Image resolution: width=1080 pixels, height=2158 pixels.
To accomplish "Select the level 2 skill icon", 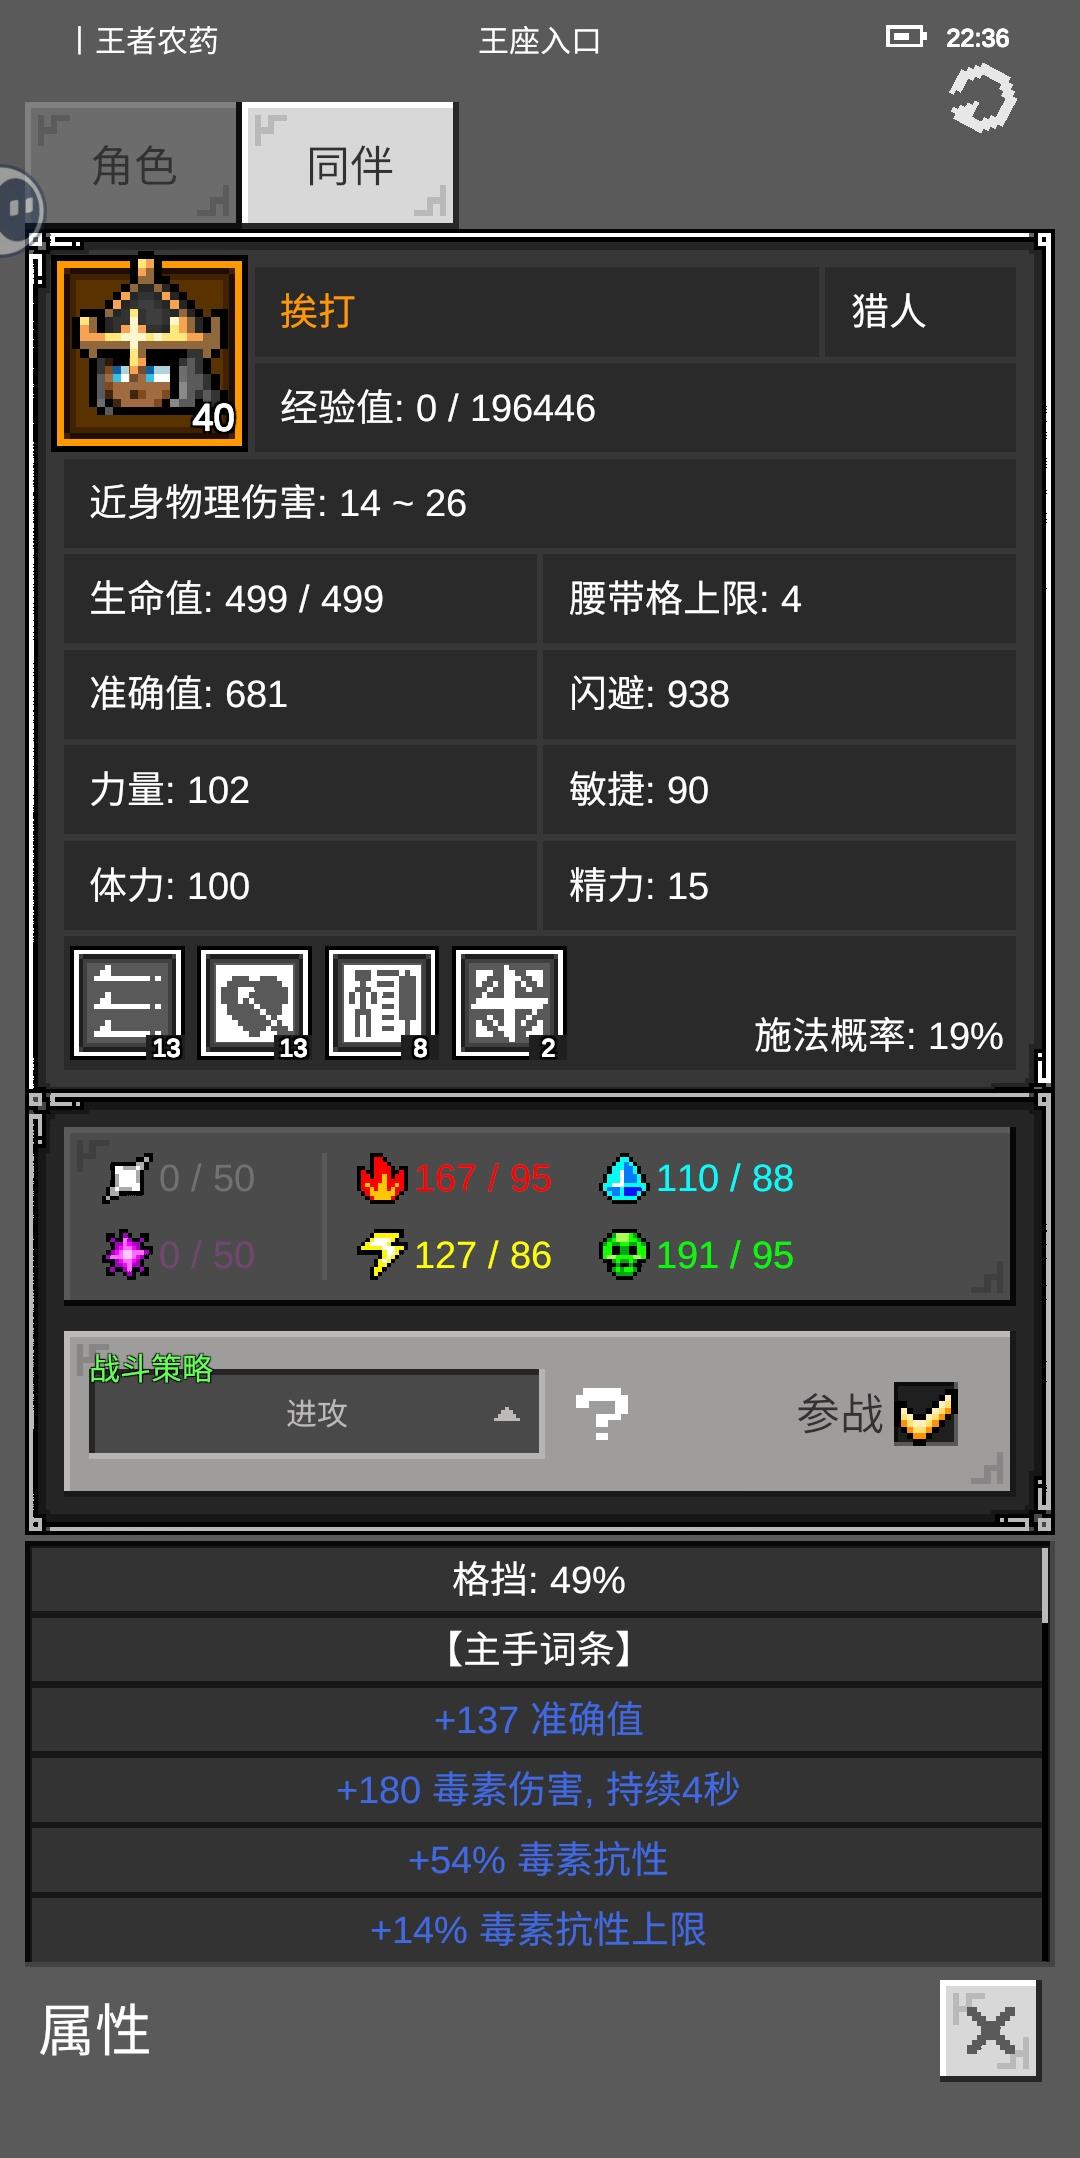I will (x=509, y=1003).
